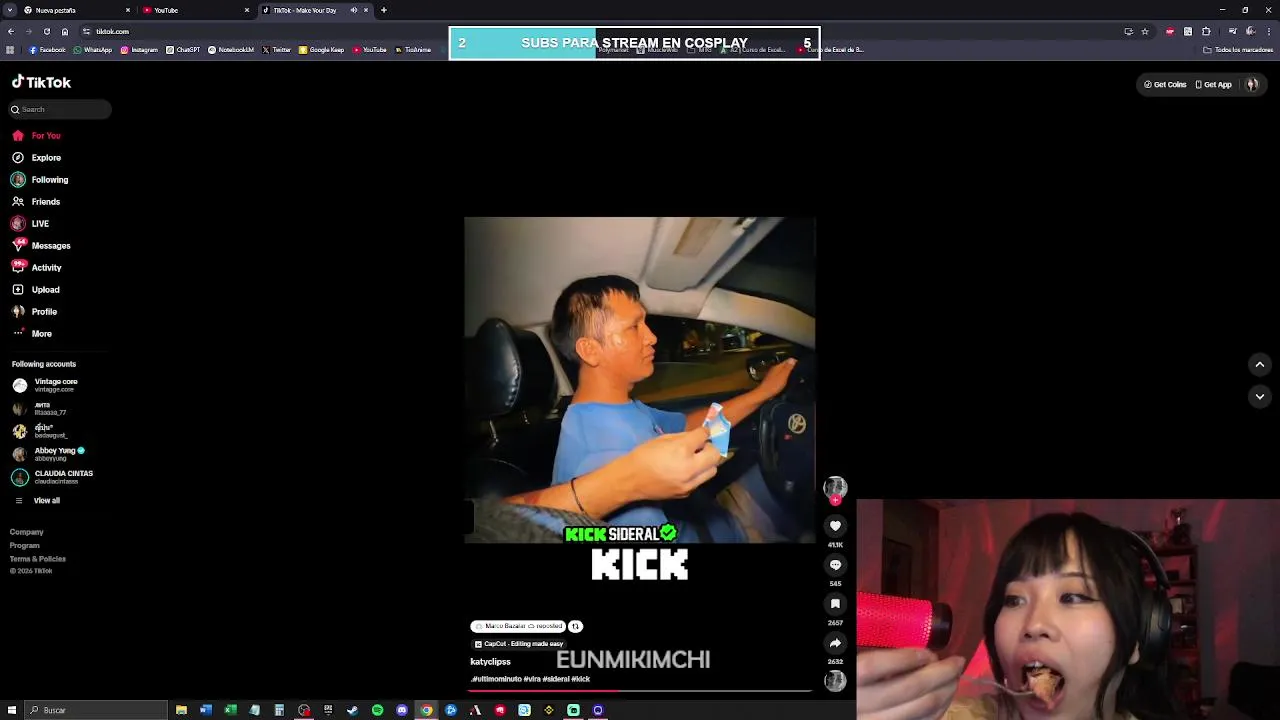
Task: Open Excel from the taskbar
Action: click(x=230, y=710)
